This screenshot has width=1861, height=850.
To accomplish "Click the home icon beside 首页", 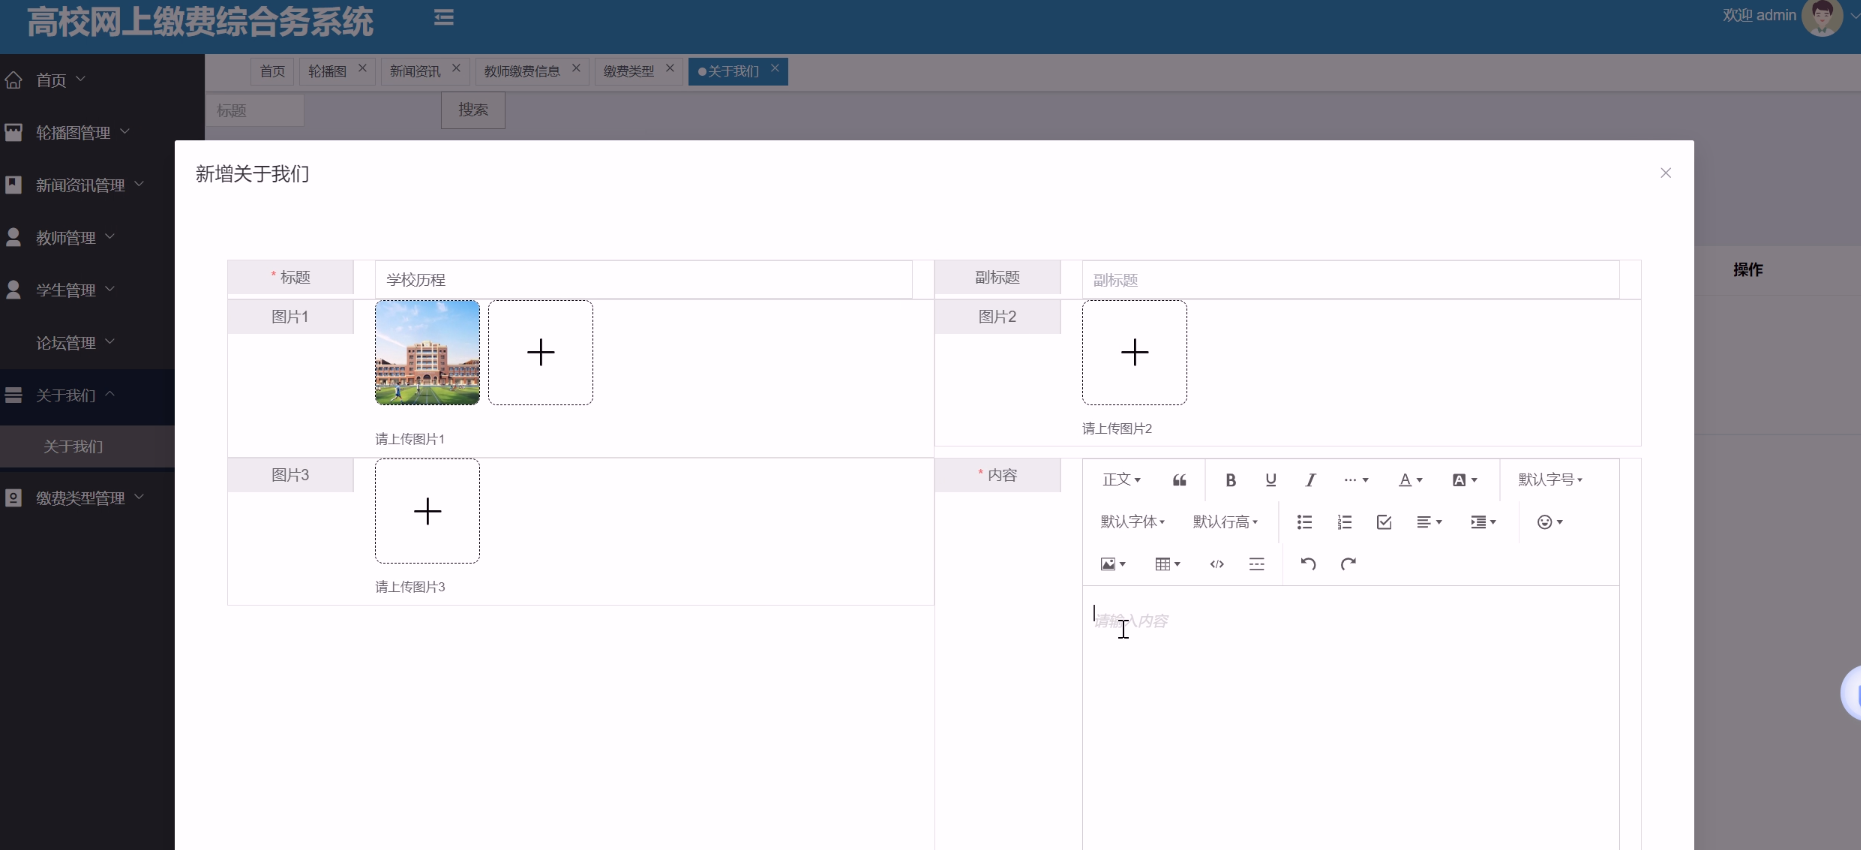I will tap(13, 80).
